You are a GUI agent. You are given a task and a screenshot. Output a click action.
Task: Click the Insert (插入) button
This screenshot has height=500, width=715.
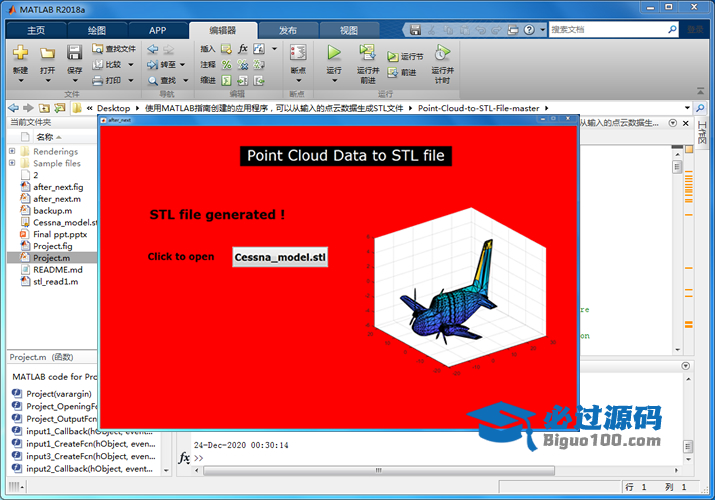coord(207,48)
